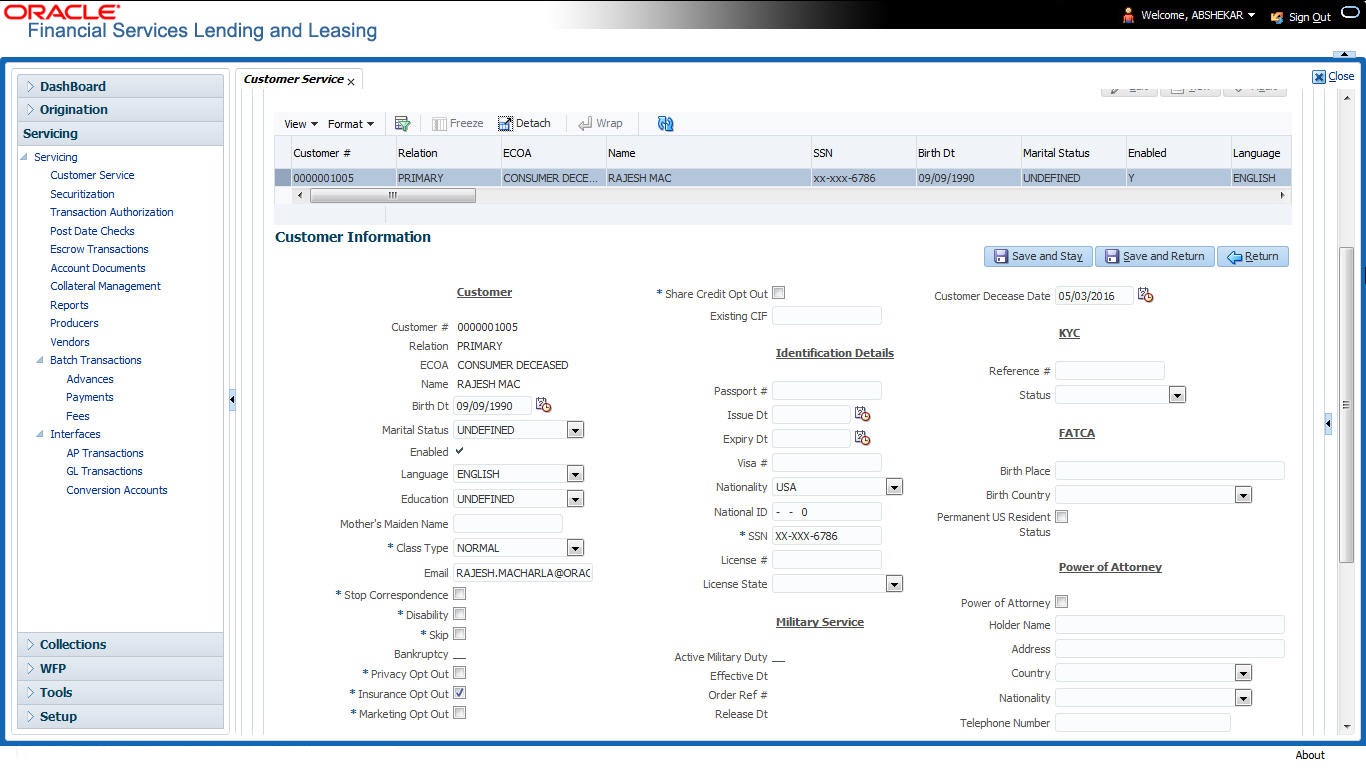
Task: Expand the WFP accordion section
Action: click(x=120, y=669)
